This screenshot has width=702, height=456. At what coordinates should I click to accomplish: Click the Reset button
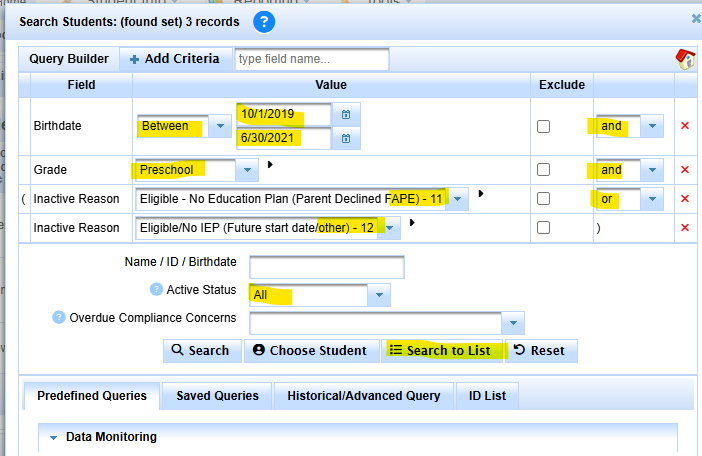(540, 351)
